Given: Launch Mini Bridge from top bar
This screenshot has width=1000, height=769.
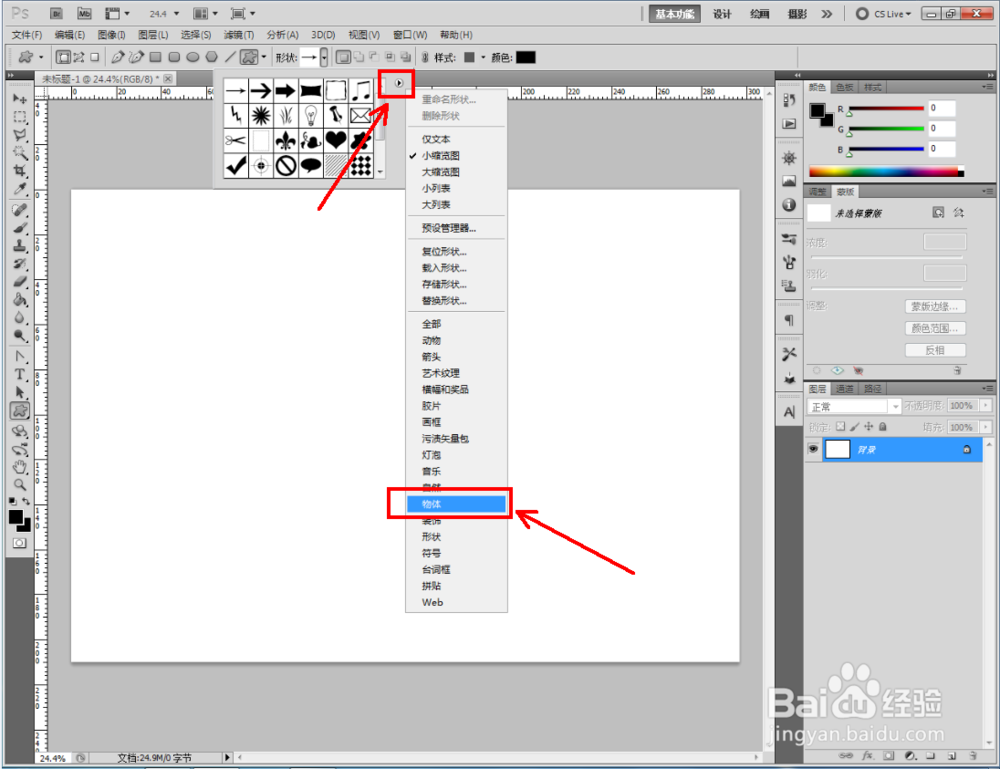Looking at the screenshot, I should [84, 13].
